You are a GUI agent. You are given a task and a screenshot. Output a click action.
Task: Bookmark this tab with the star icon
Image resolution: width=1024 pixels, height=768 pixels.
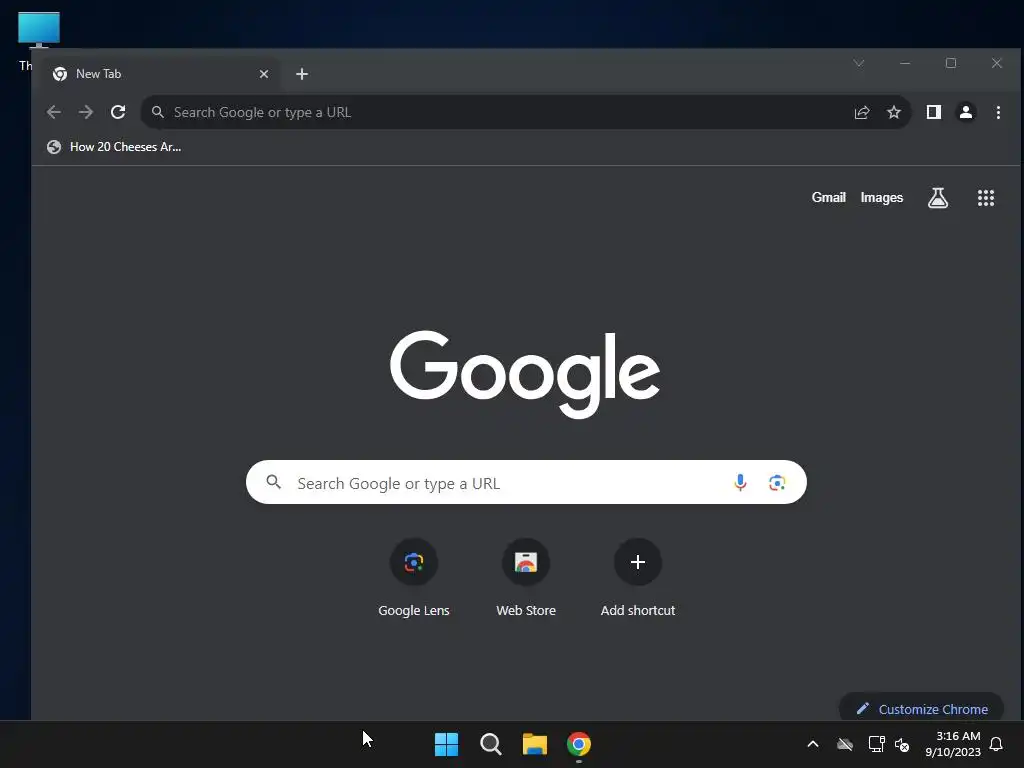(894, 112)
